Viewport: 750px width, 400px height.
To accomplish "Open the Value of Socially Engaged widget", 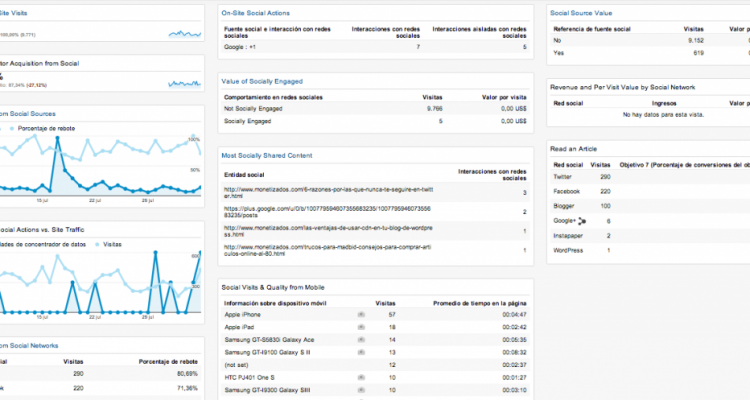I will point(262,81).
